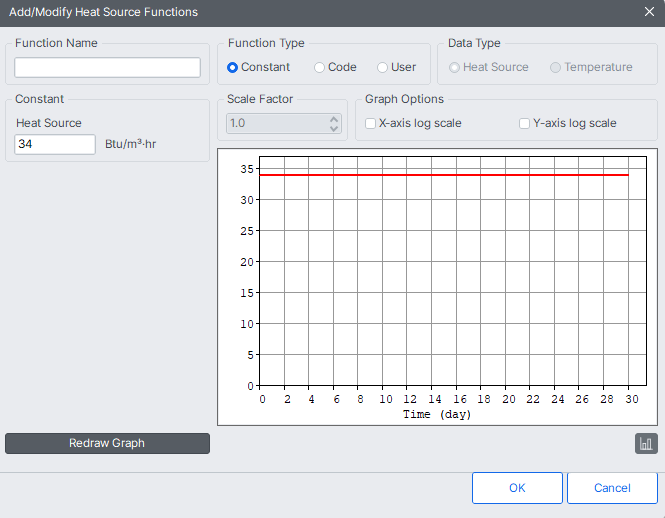Click the Time (day) axis label
The width and height of the screenshot is (665, 518).
(x=437, y=414)
